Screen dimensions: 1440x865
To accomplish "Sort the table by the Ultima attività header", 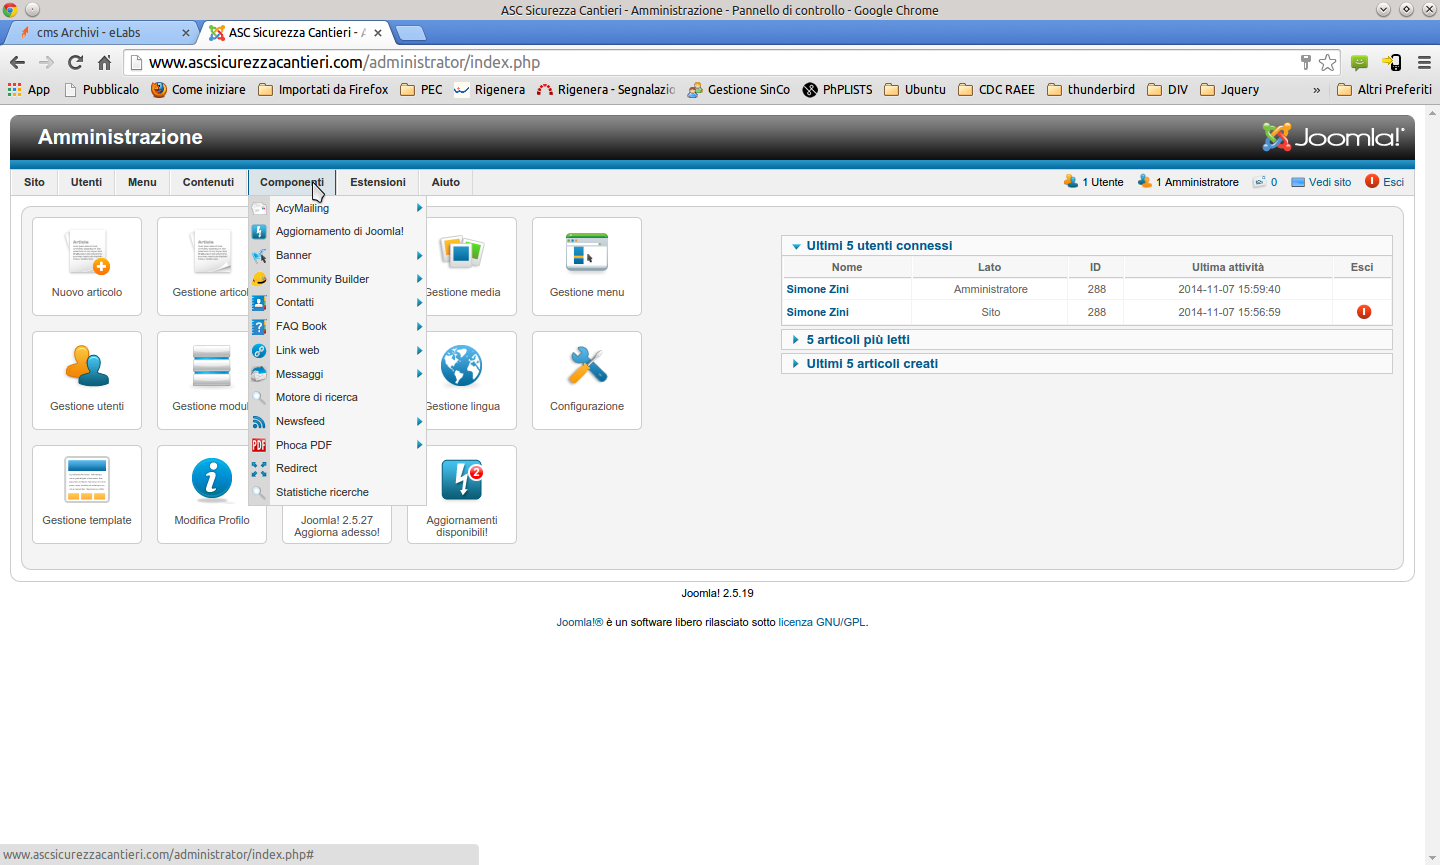I will pyautogui.click(x=1228, y=267).
